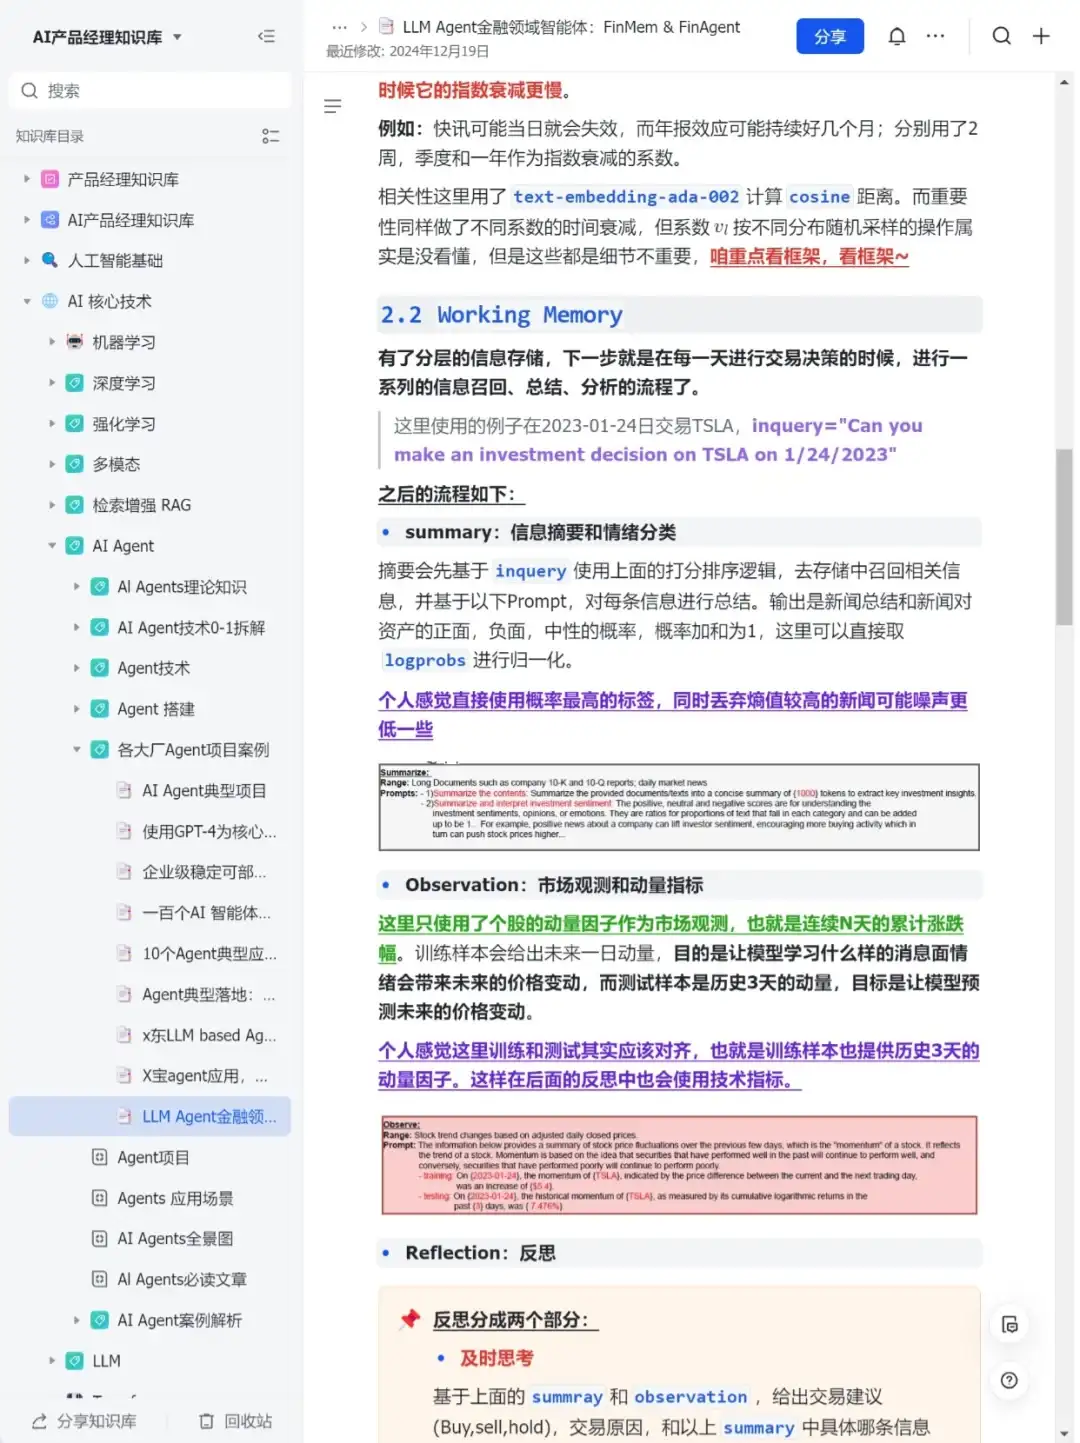Open the document outline hamburger icon

click(x=333, y=105)
